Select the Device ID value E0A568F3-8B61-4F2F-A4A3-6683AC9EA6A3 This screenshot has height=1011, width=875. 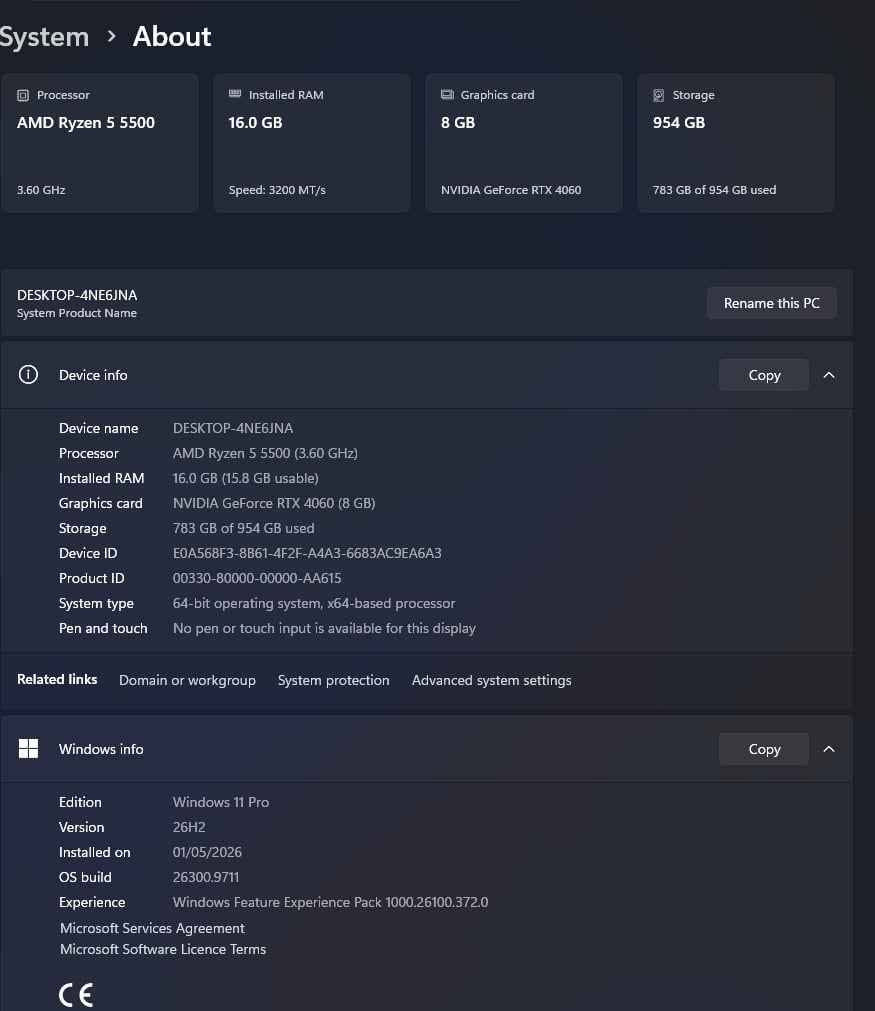[307, 553]
